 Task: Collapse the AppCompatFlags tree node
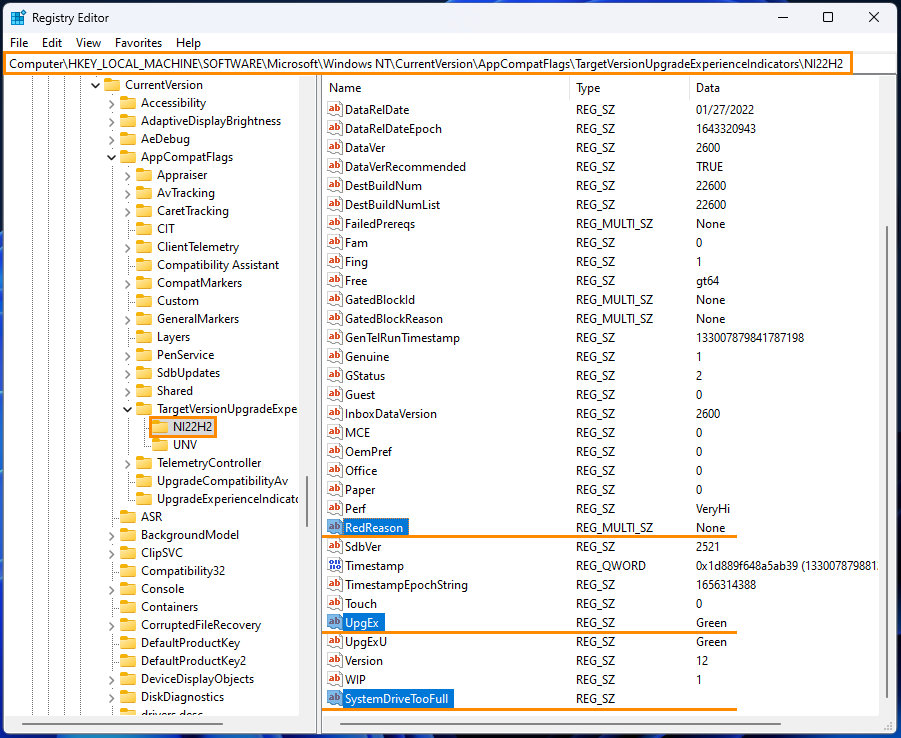coord(111,157)
